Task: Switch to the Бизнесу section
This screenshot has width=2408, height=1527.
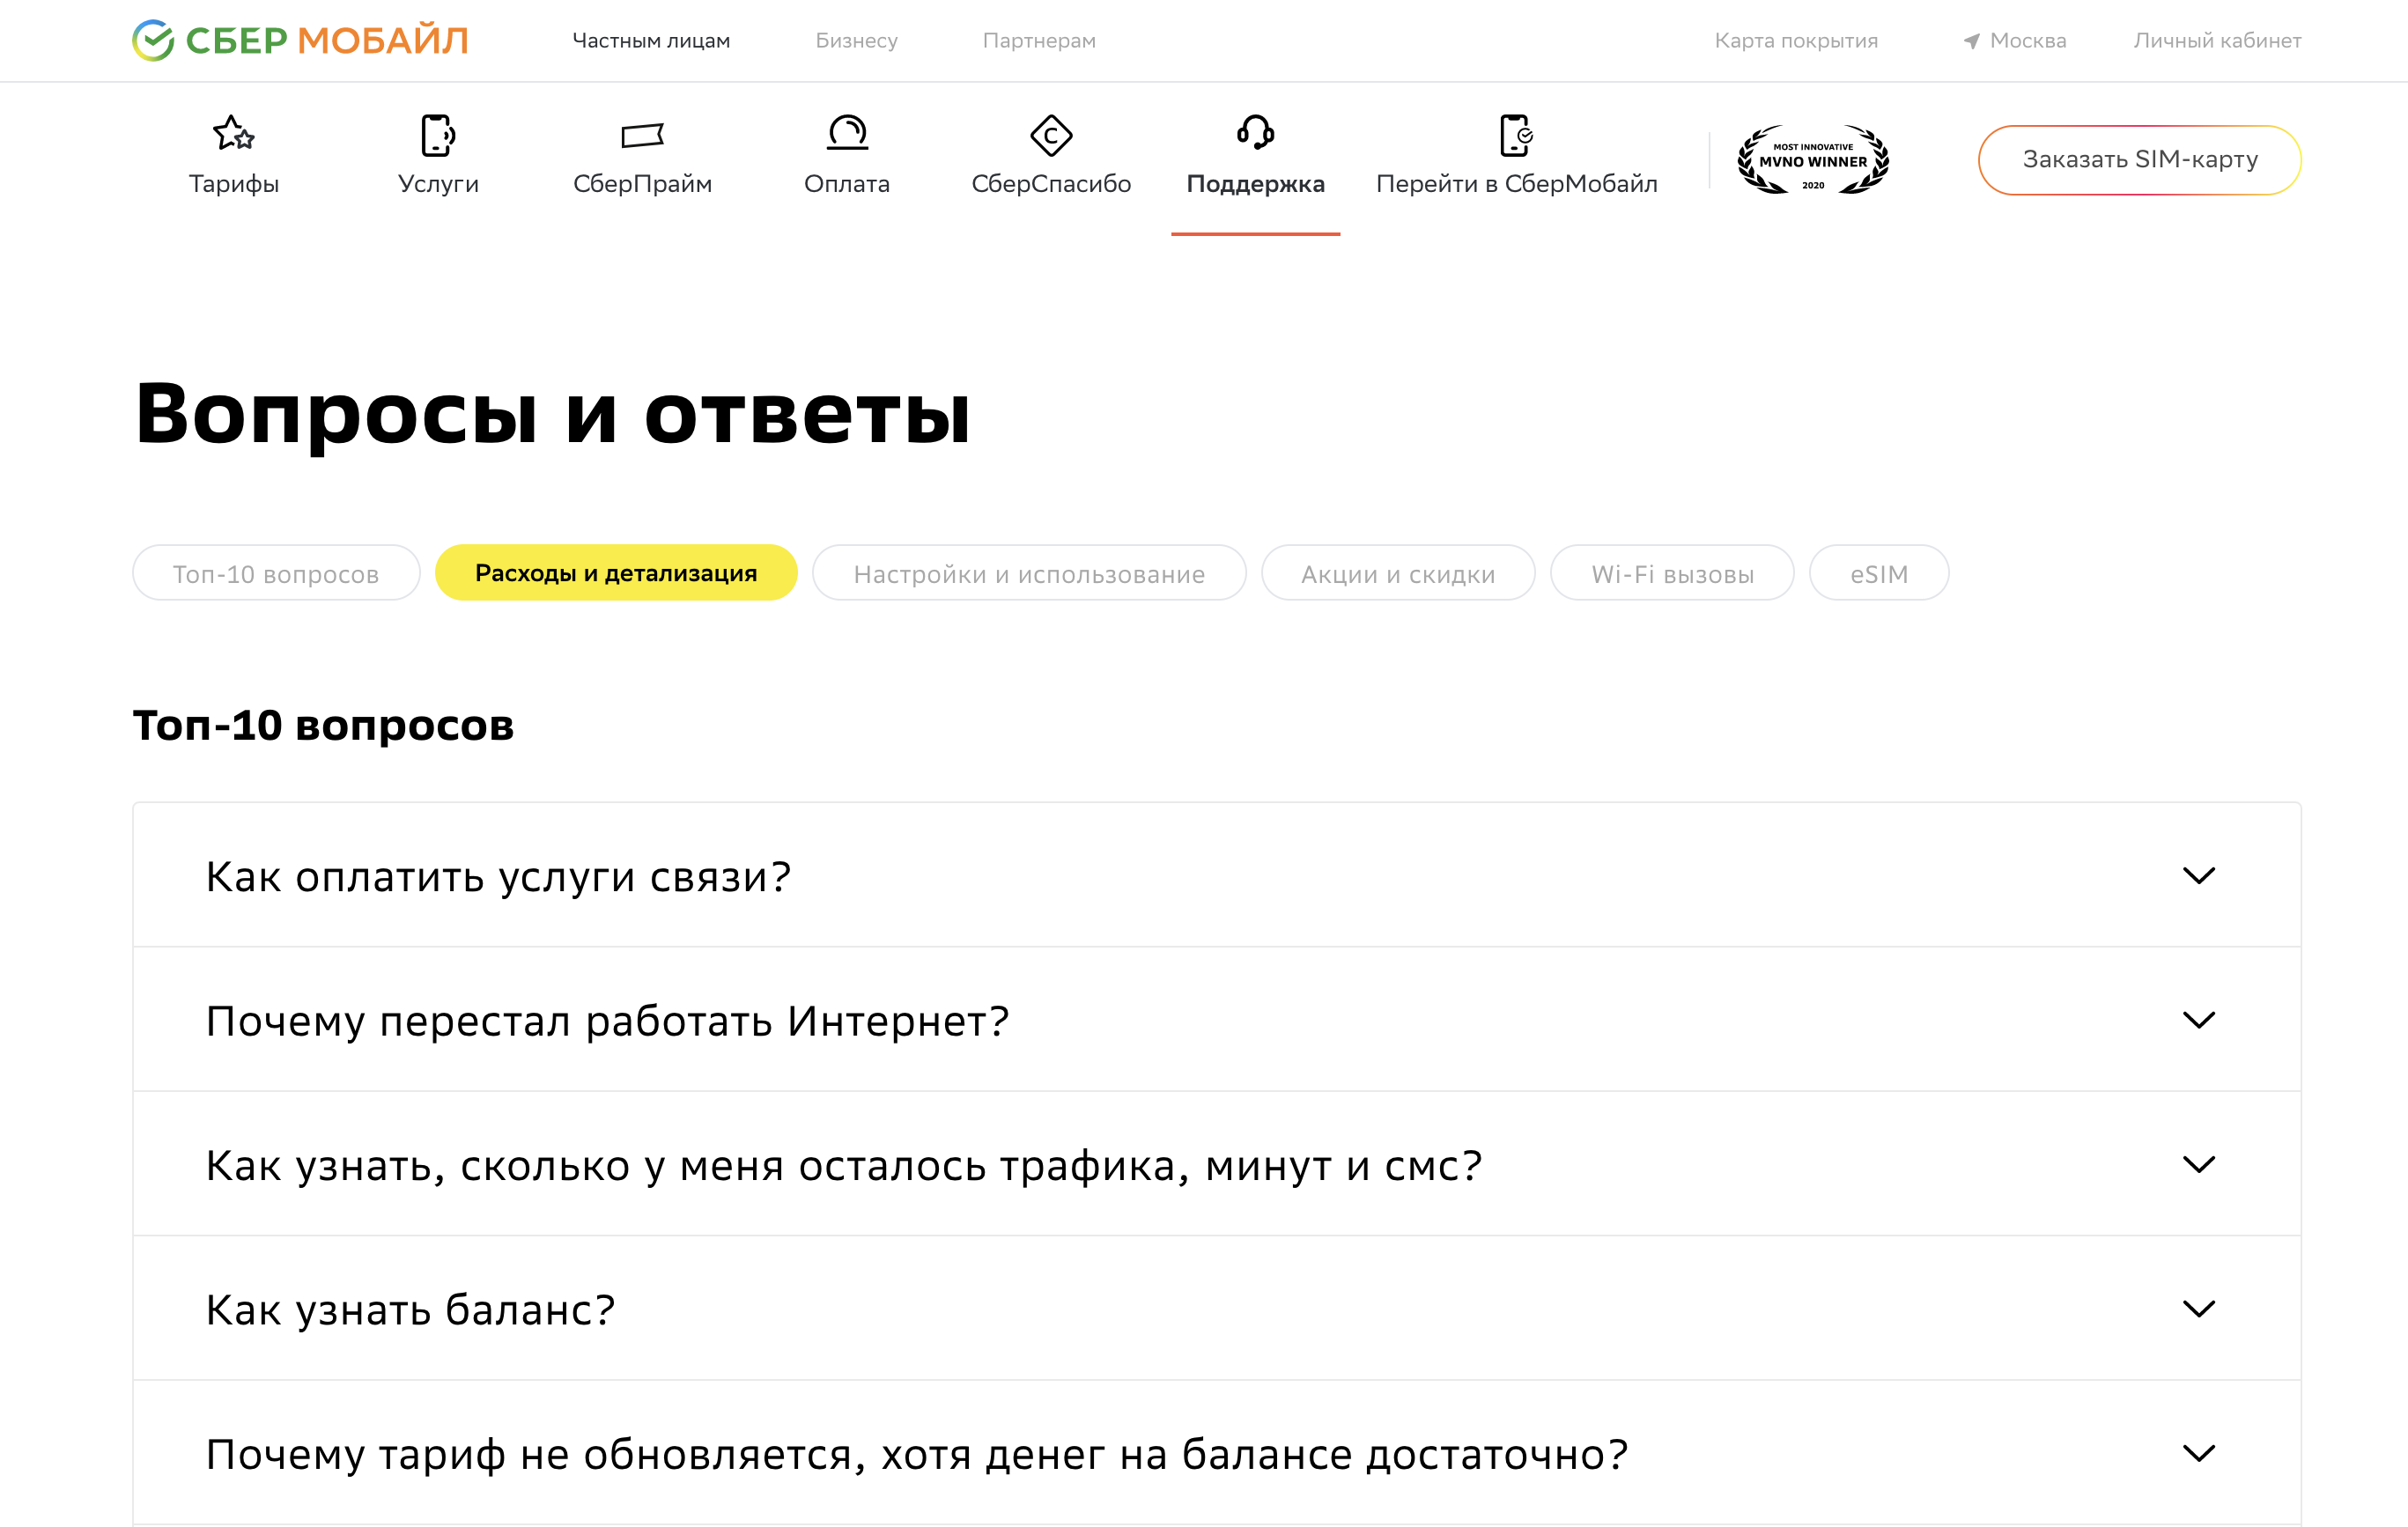Action: pos(857,40)
